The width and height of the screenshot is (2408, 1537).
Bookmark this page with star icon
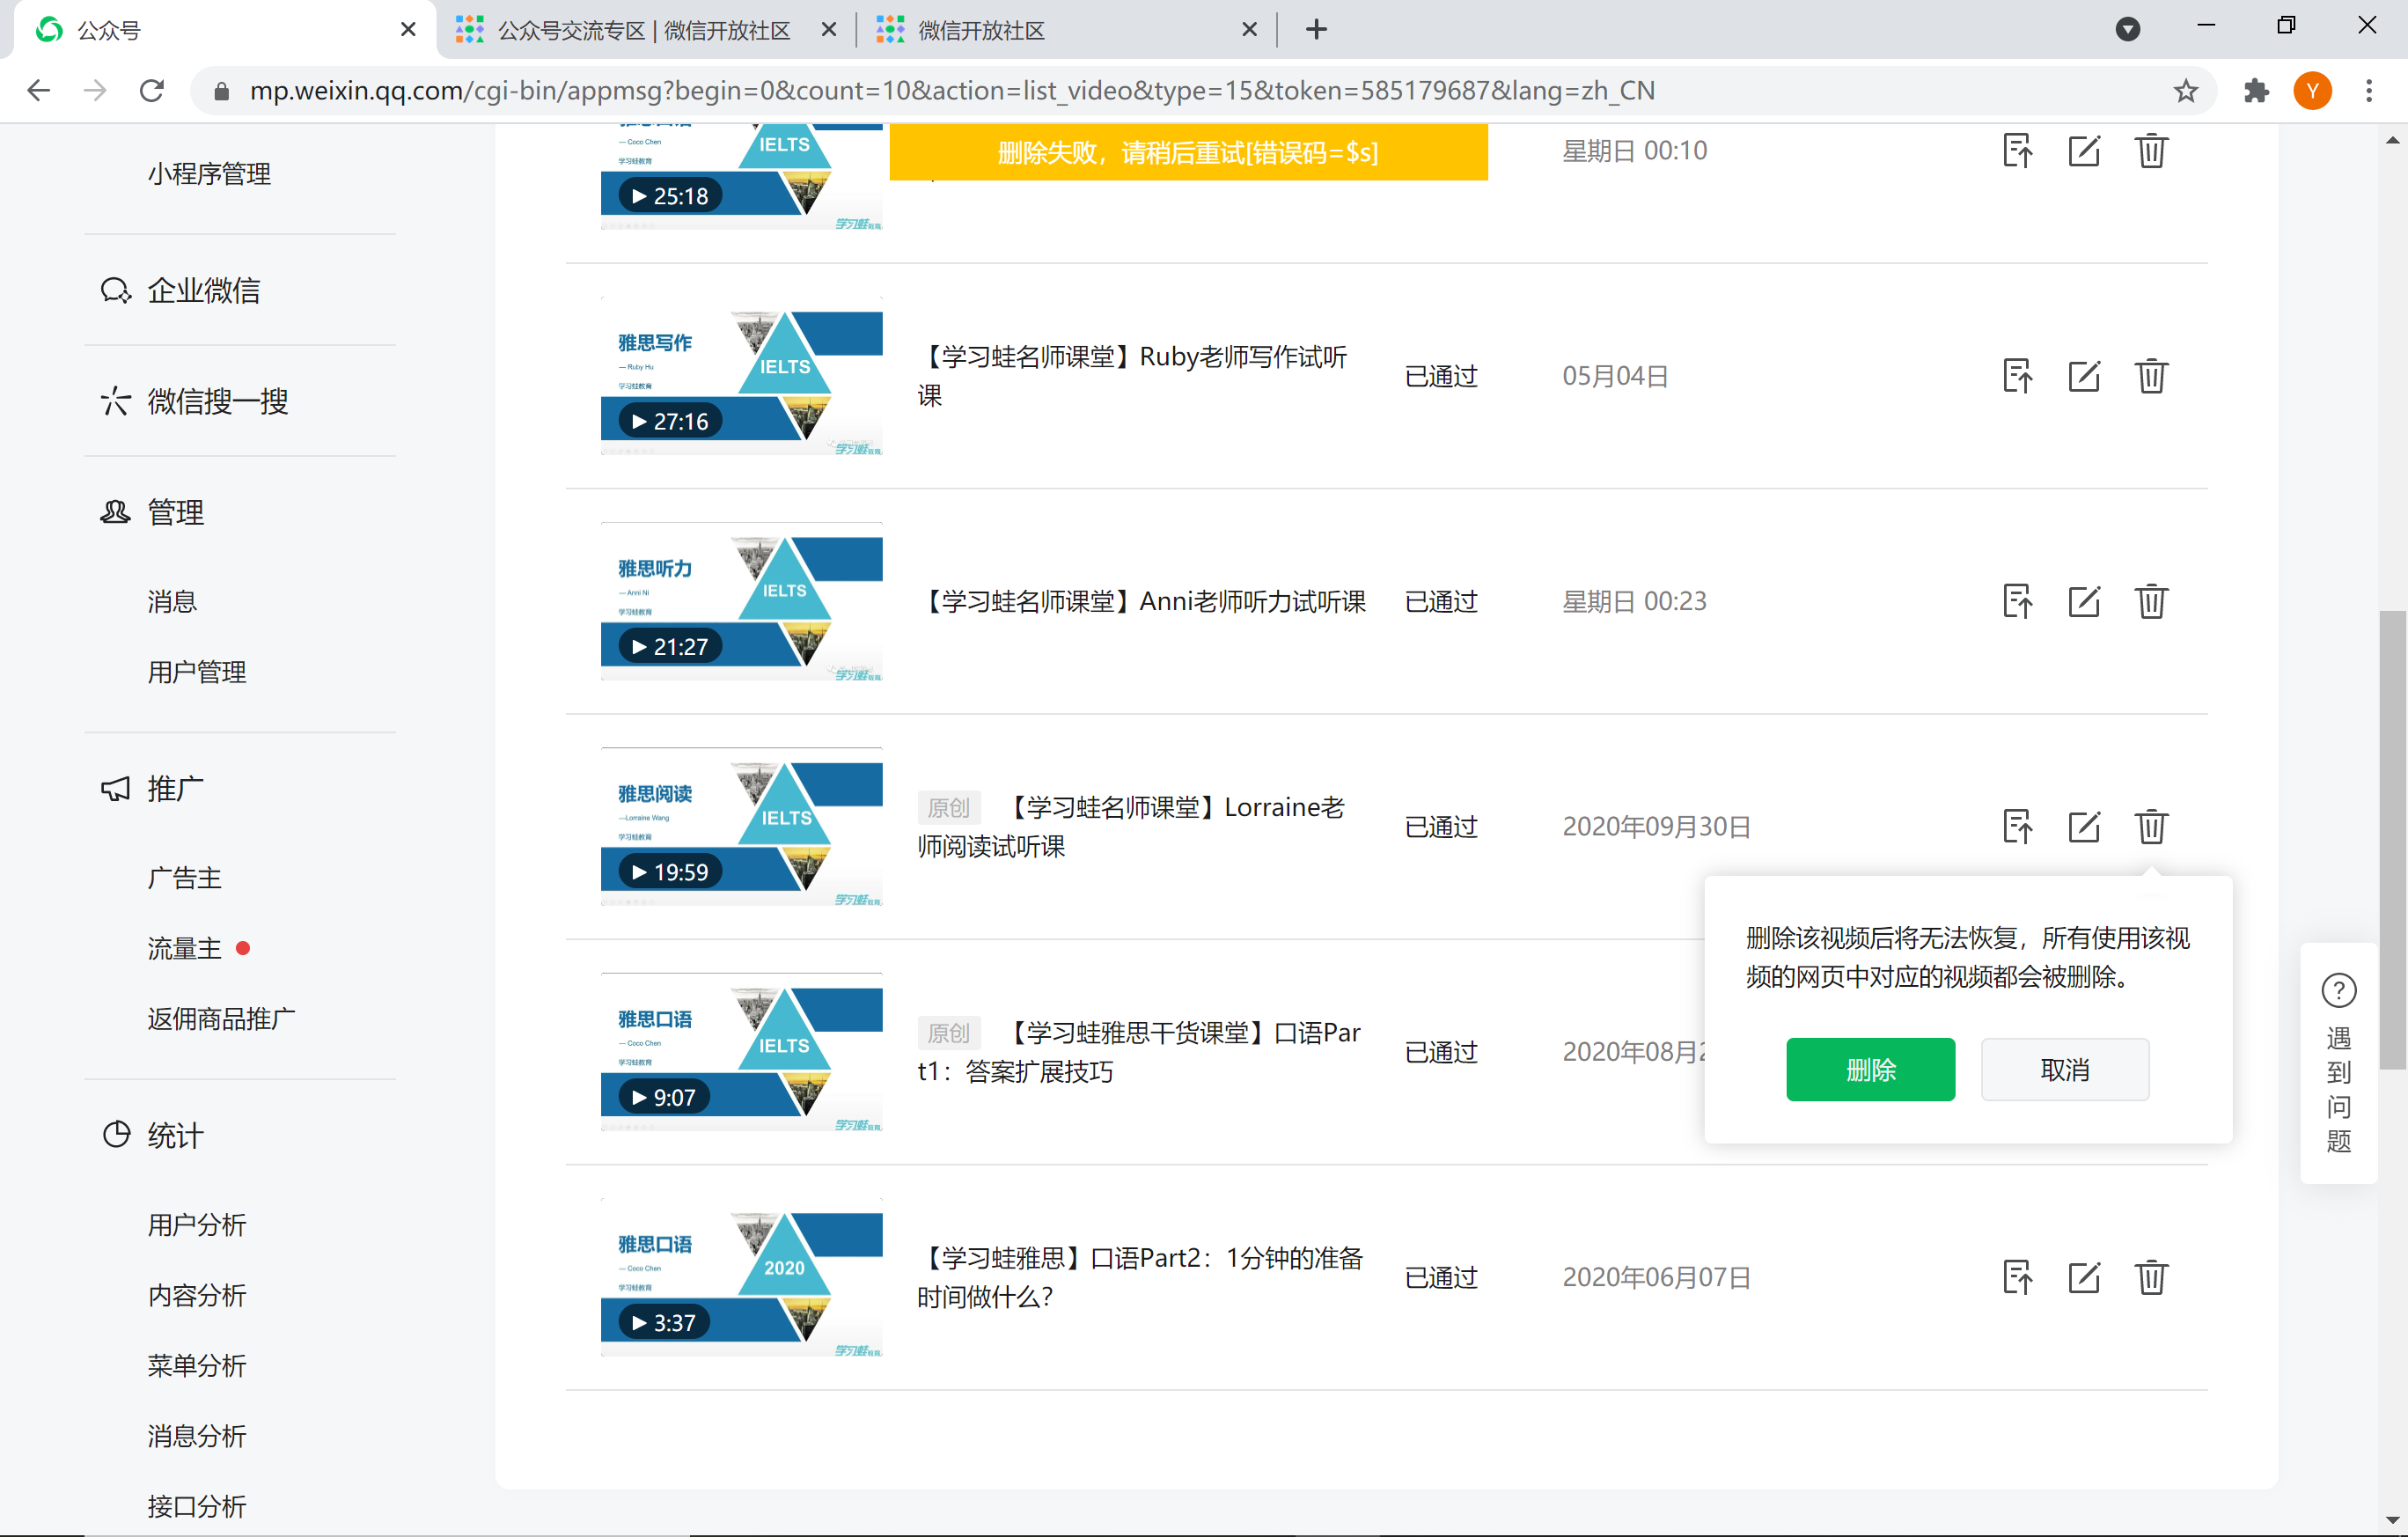click(2185, 91)
